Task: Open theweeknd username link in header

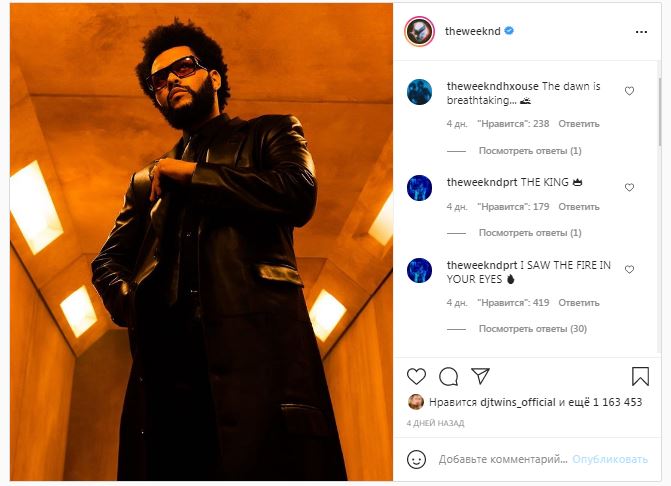Action: (x=472, y=32)
